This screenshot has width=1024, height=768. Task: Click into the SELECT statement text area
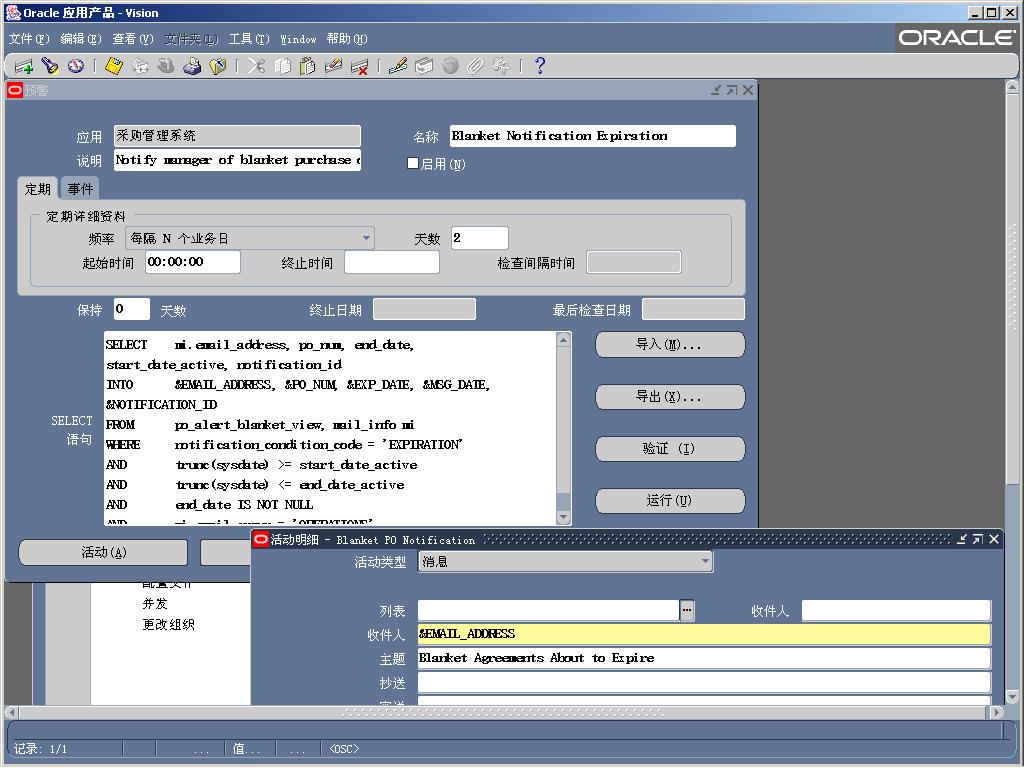coord(330,428)
